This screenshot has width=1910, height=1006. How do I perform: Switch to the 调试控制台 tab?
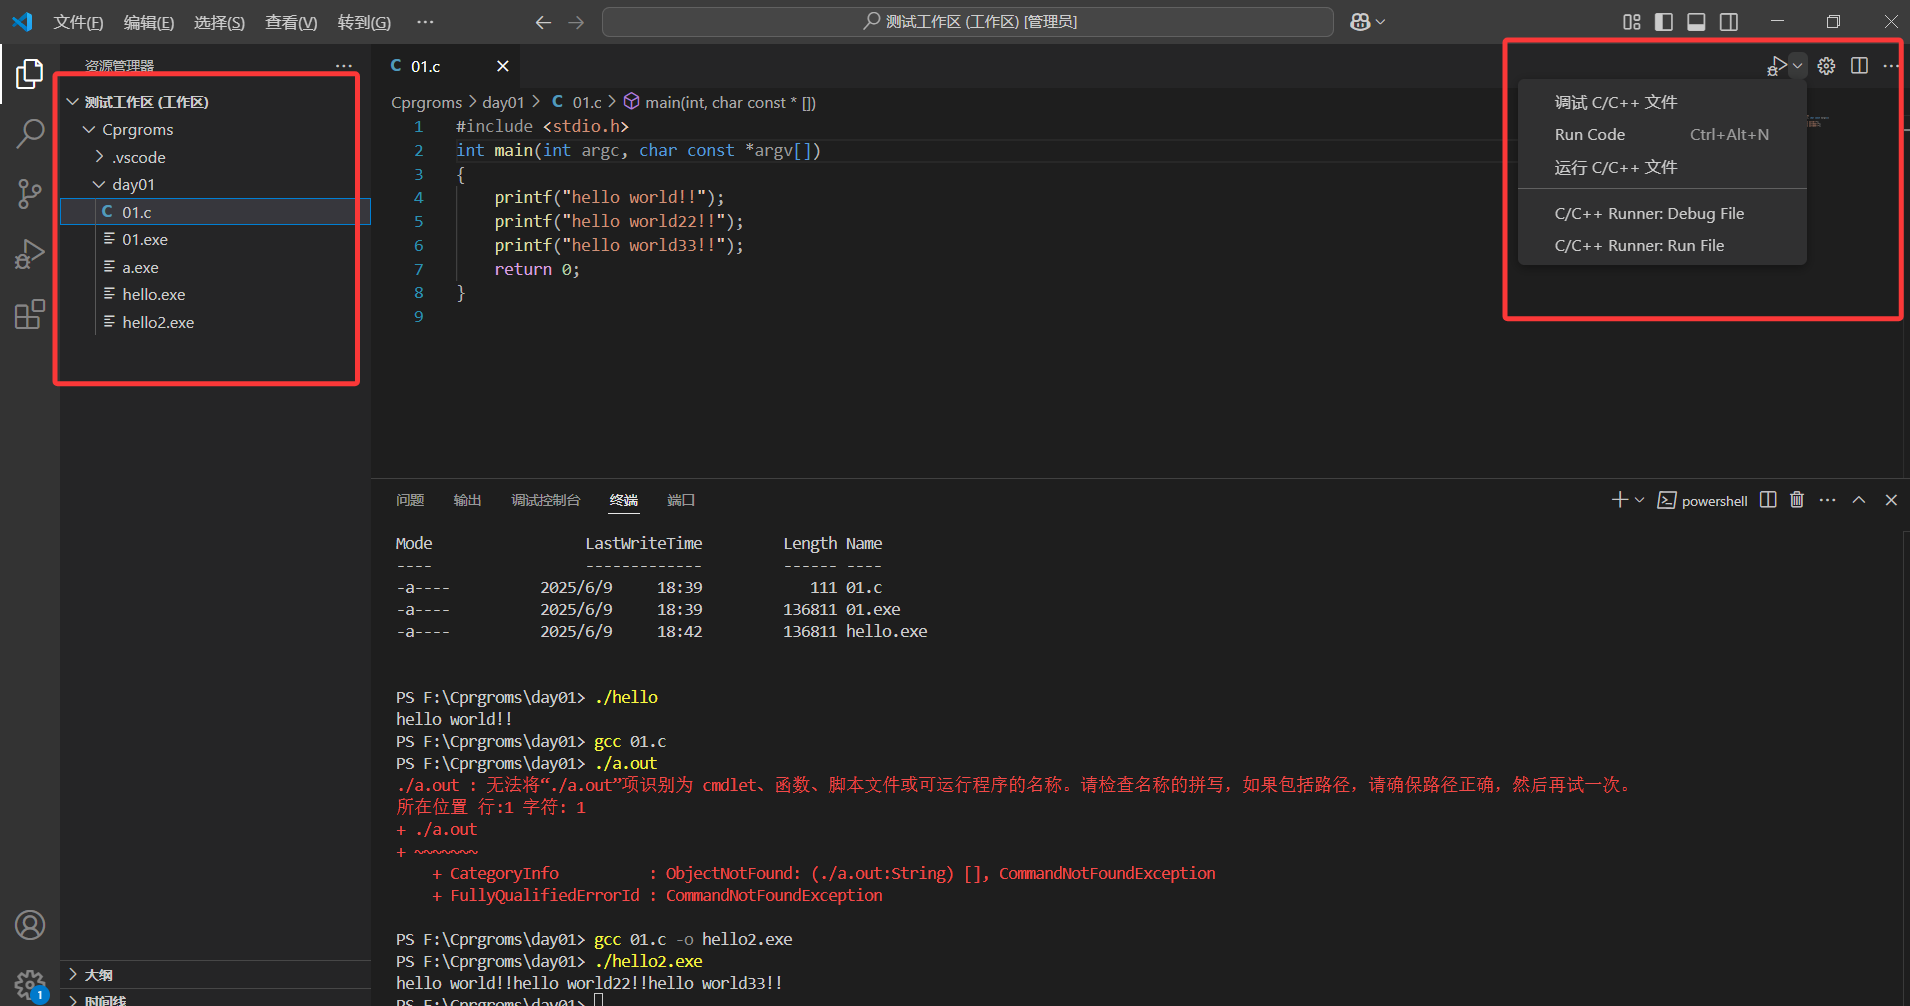[546, 500]
